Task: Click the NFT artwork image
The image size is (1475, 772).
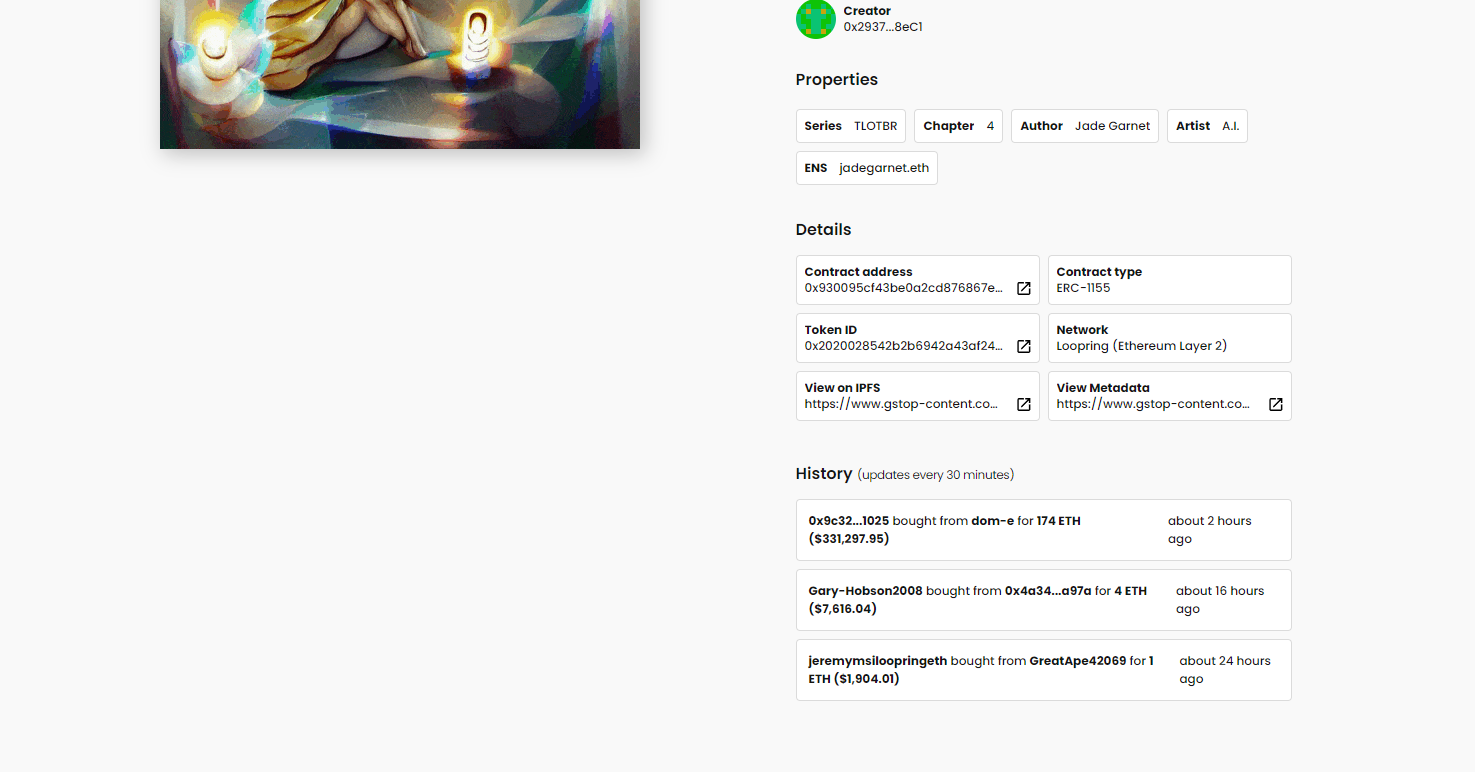Action: (399, 74)
